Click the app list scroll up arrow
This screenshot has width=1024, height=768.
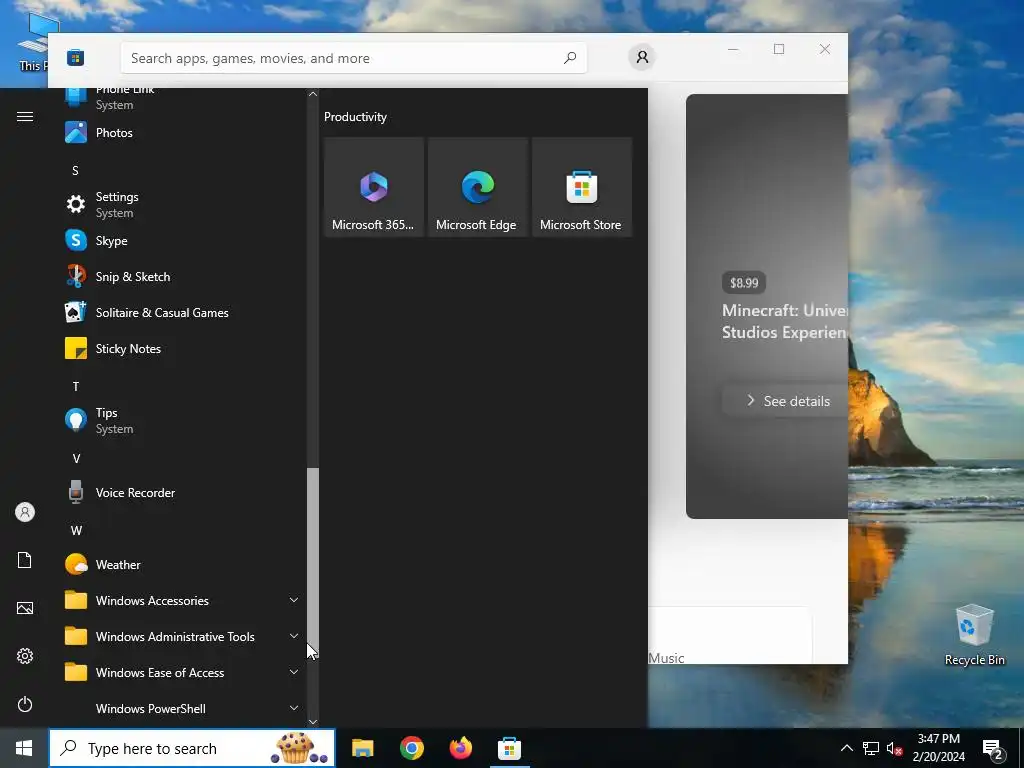point(313,94)
